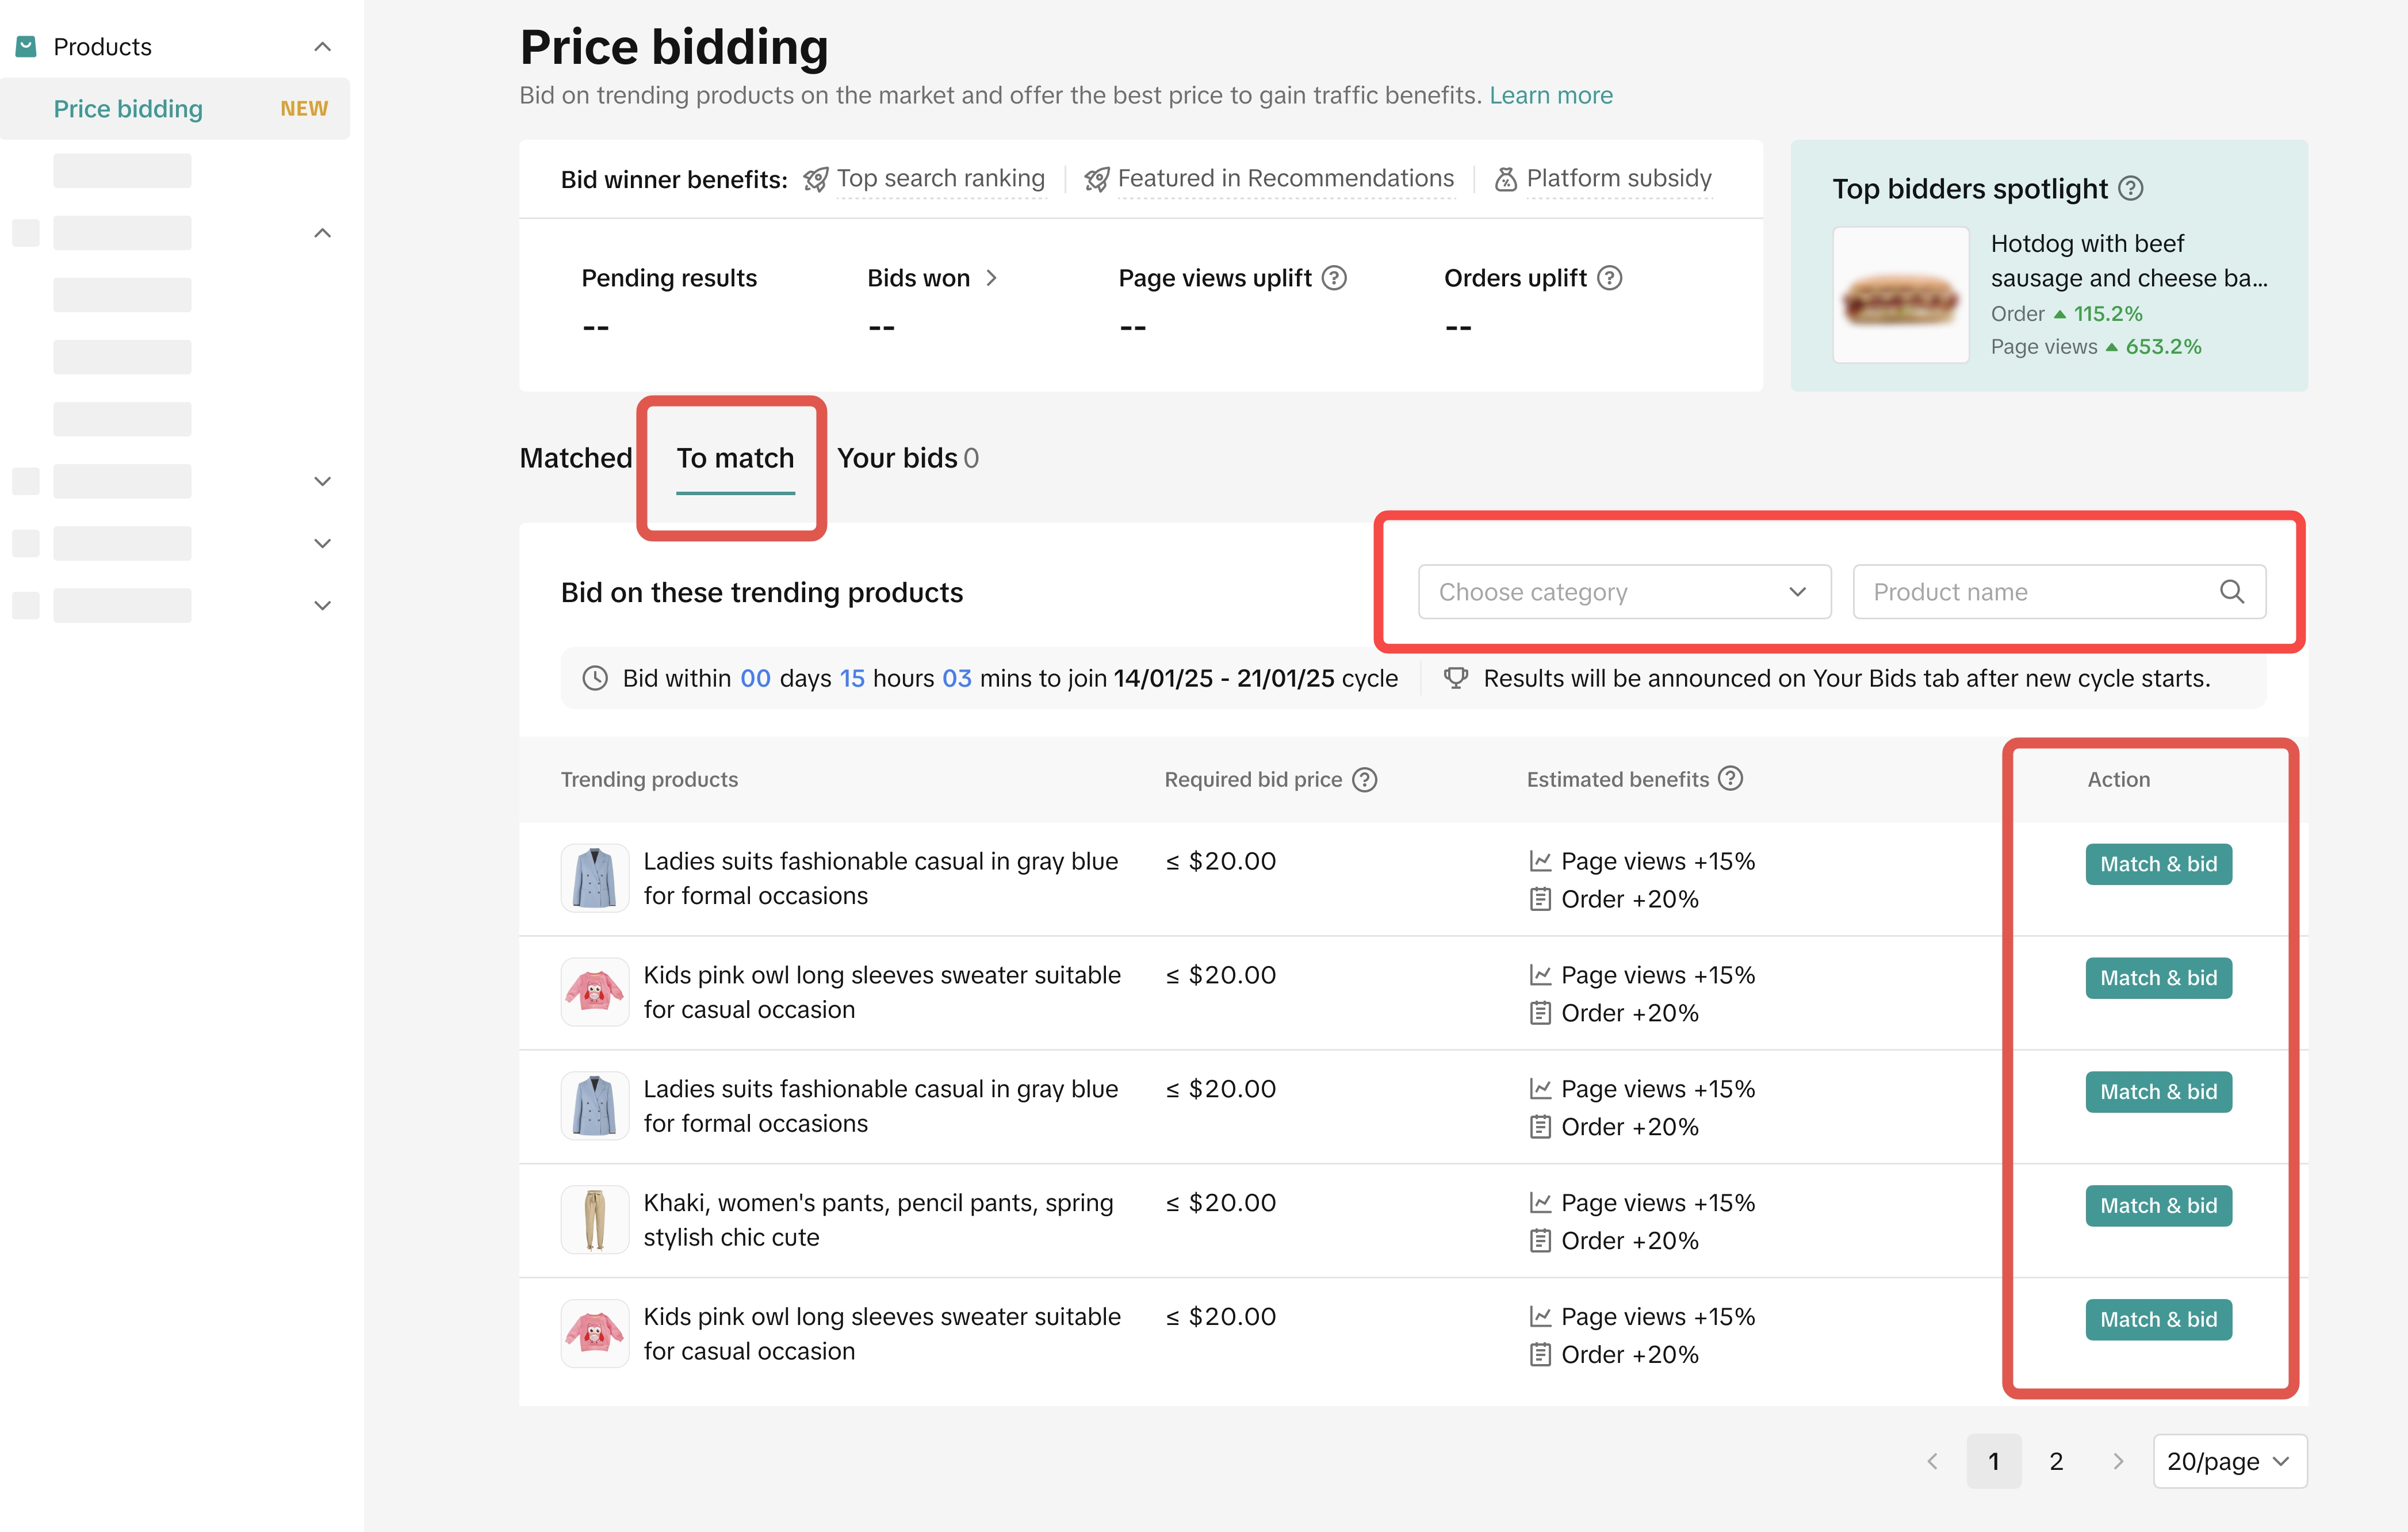Click help icon next to Page views uplift
This screenshot has width=2408, height=1532.
pyautogui.click(x=1334, y=278)
